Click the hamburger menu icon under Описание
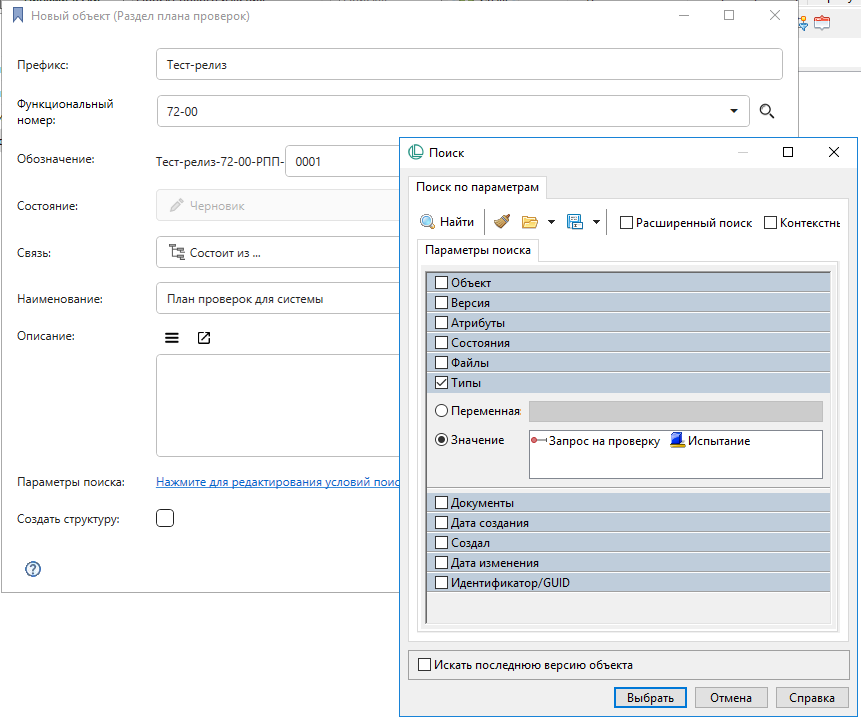Viewport: 861px width, 717px height. (x=172, y=338)
